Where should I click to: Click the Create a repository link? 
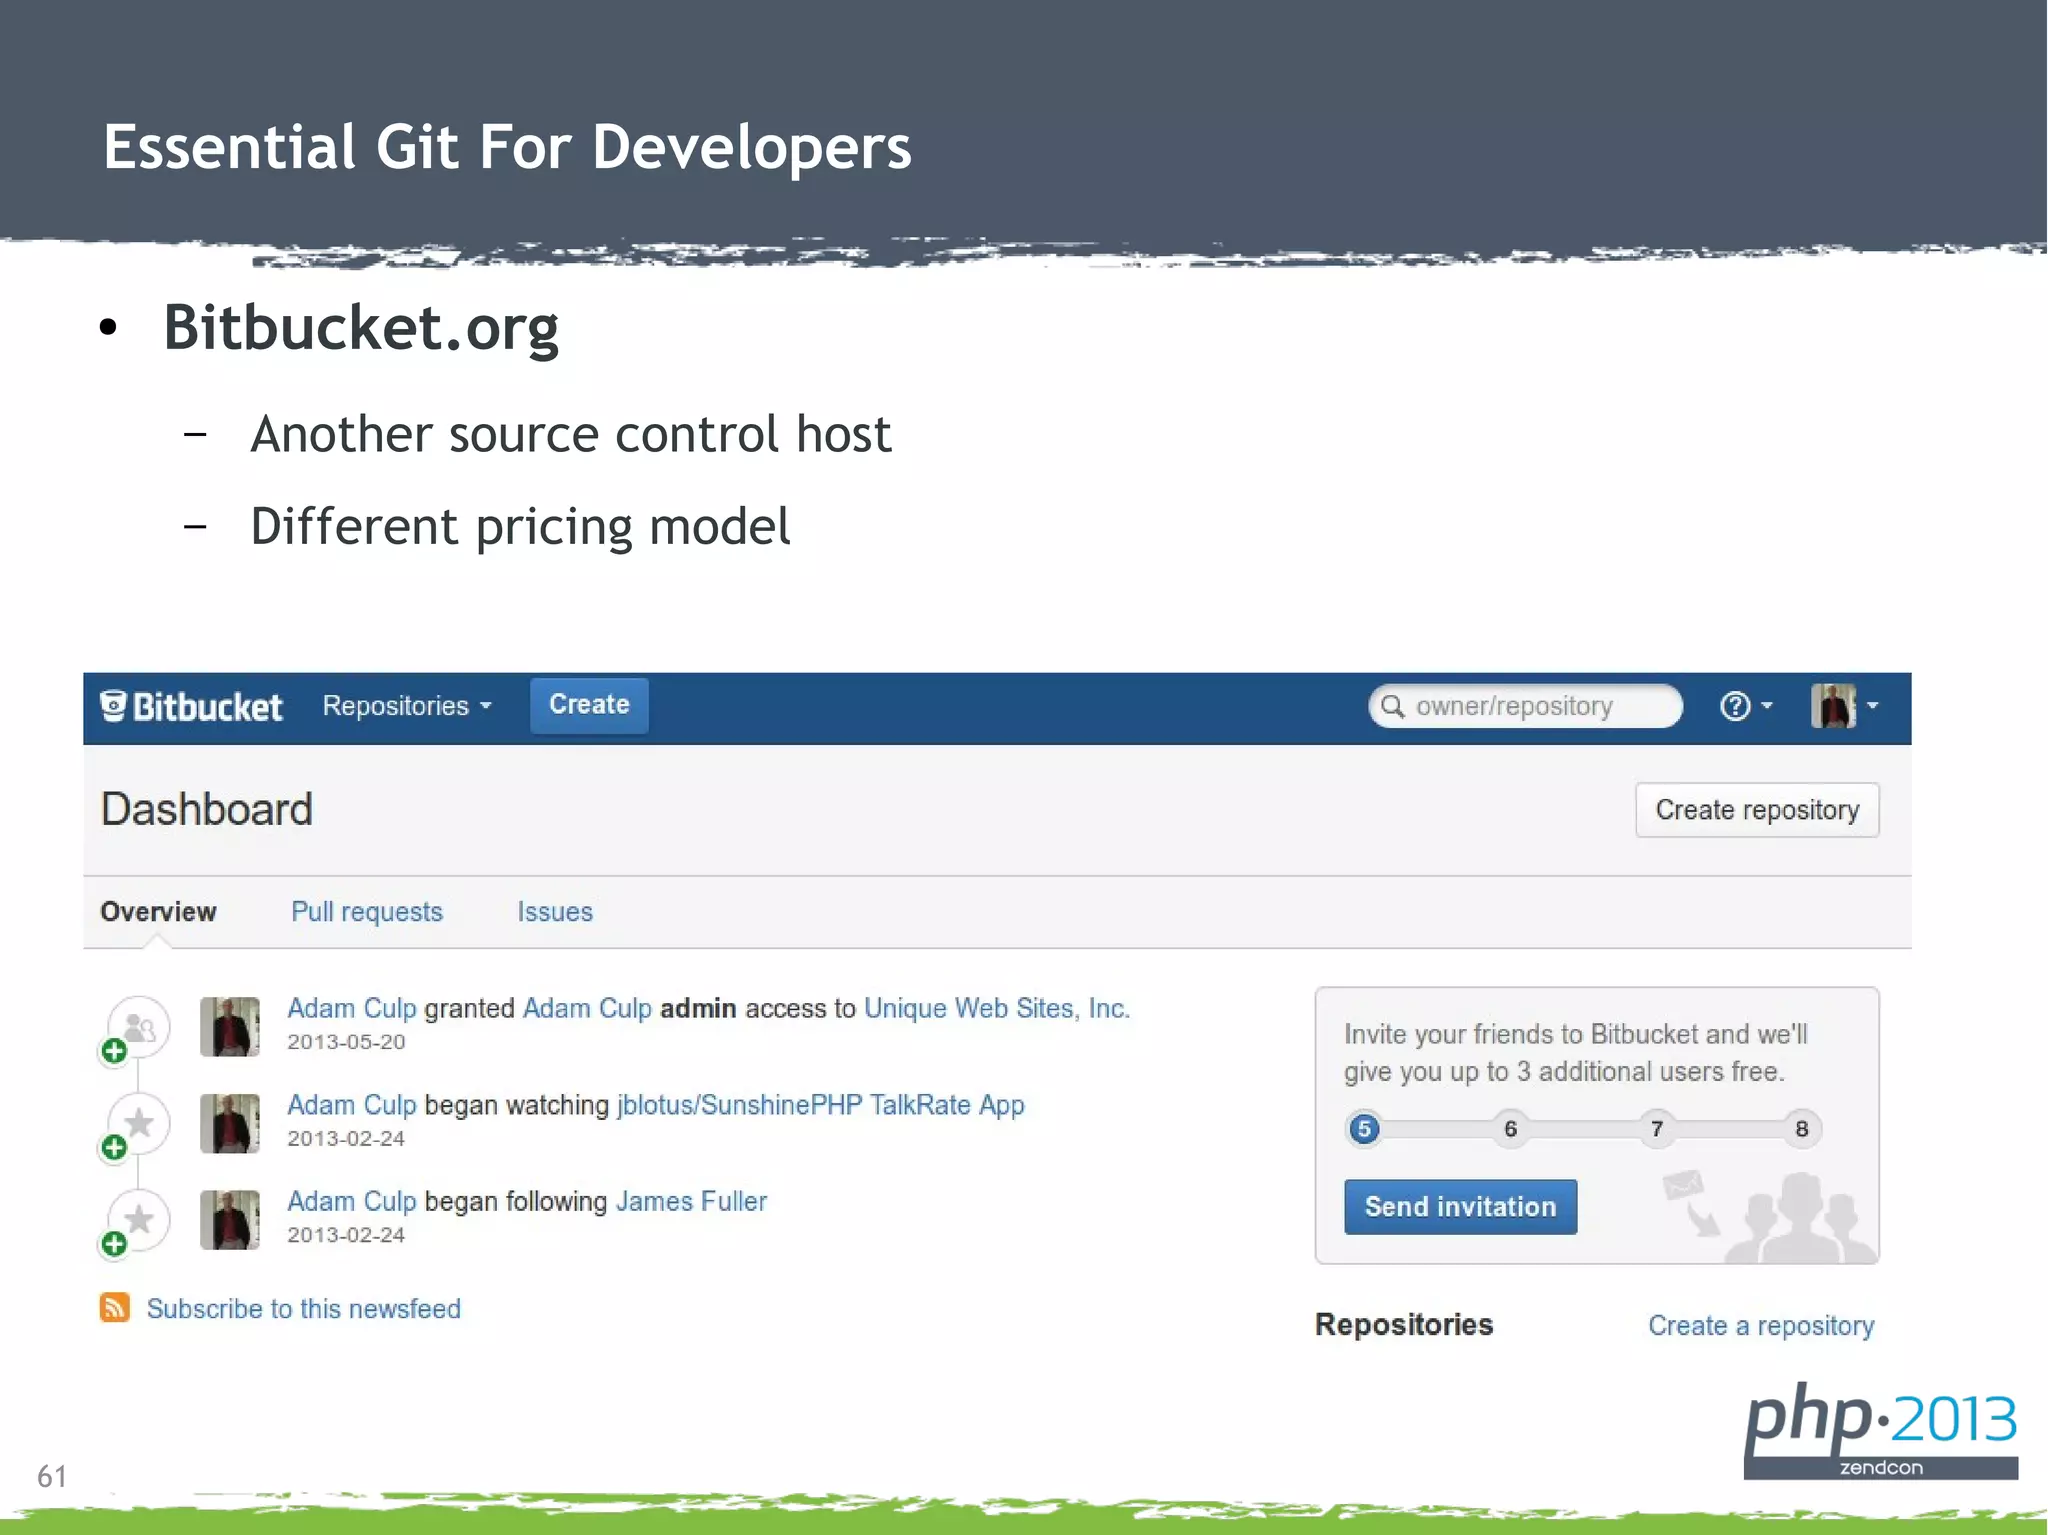[1761, 1326]
